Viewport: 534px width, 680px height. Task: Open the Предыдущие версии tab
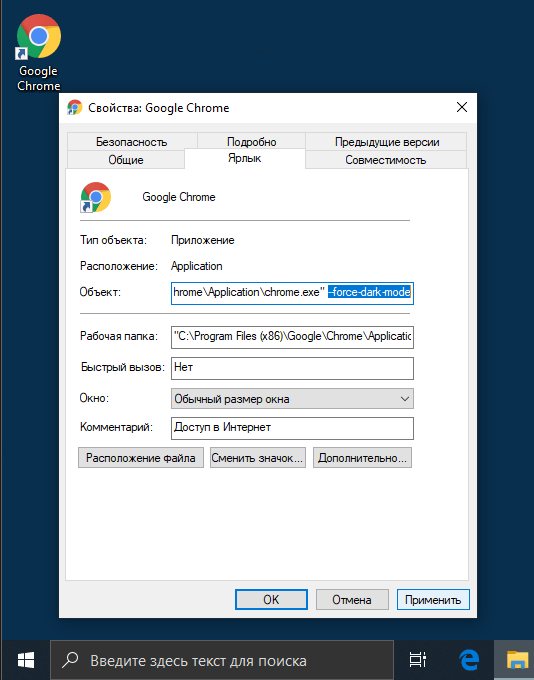tap(387, 142)
